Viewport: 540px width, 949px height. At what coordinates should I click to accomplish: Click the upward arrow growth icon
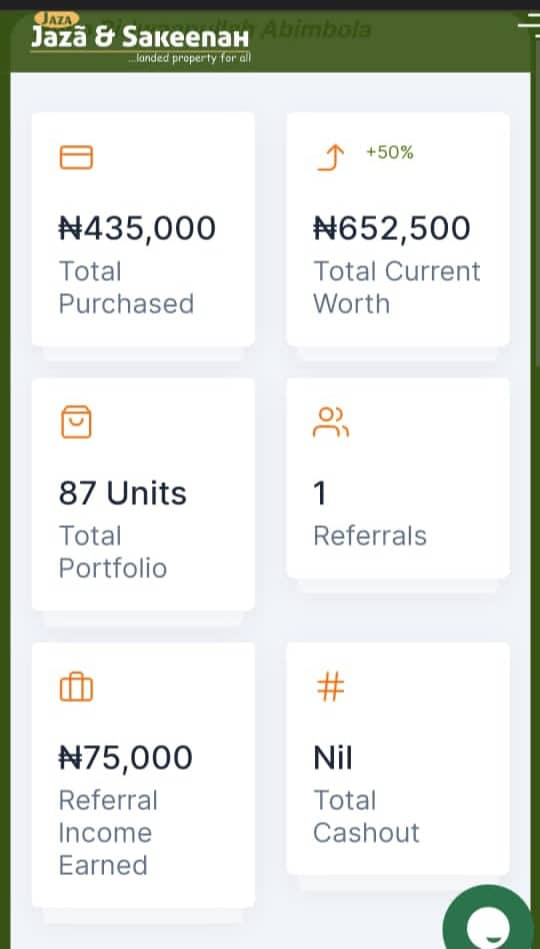pos(331,158)
